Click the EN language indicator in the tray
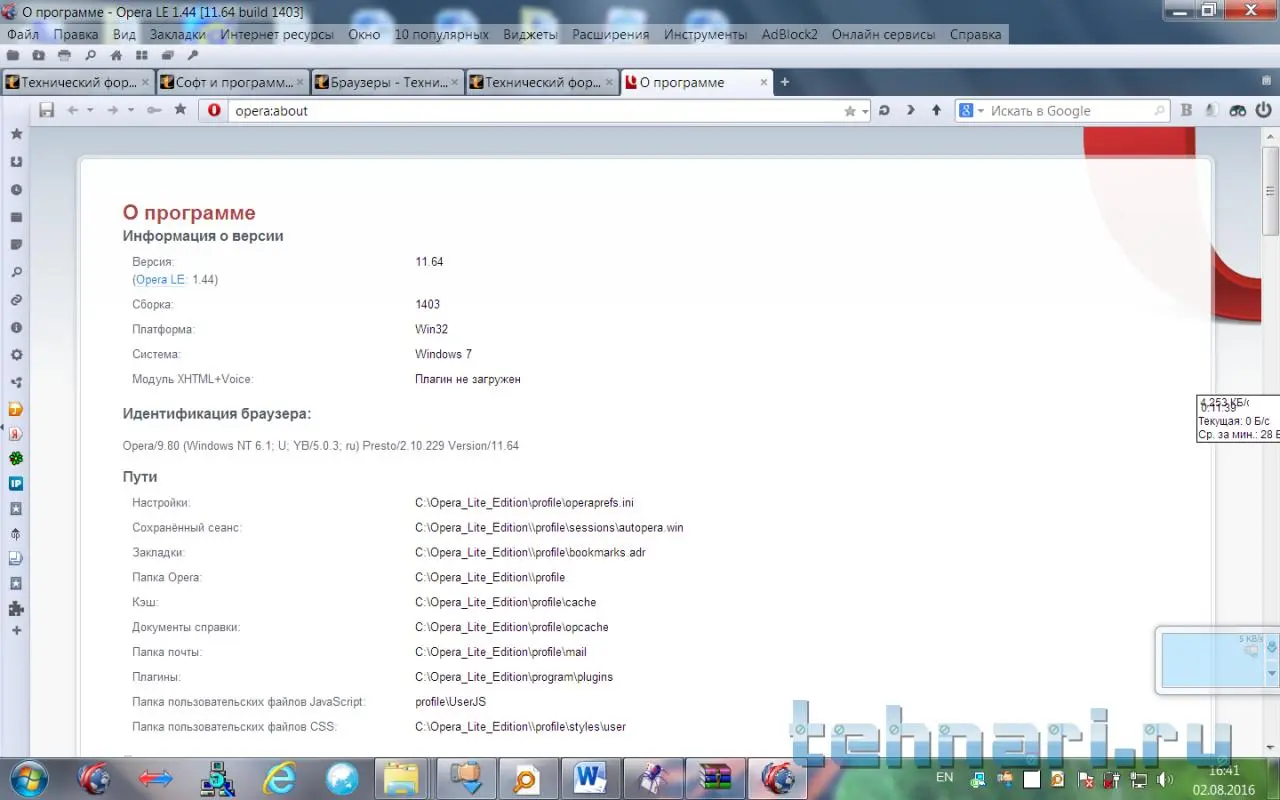 tap(944, 777)
